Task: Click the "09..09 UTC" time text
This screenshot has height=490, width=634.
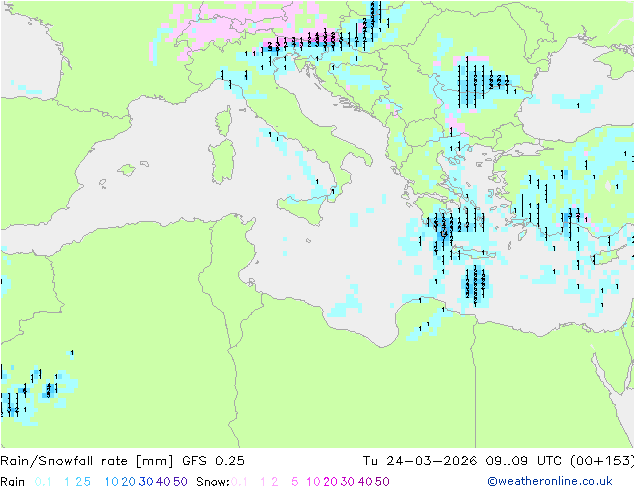Action: tap(523, 461)
